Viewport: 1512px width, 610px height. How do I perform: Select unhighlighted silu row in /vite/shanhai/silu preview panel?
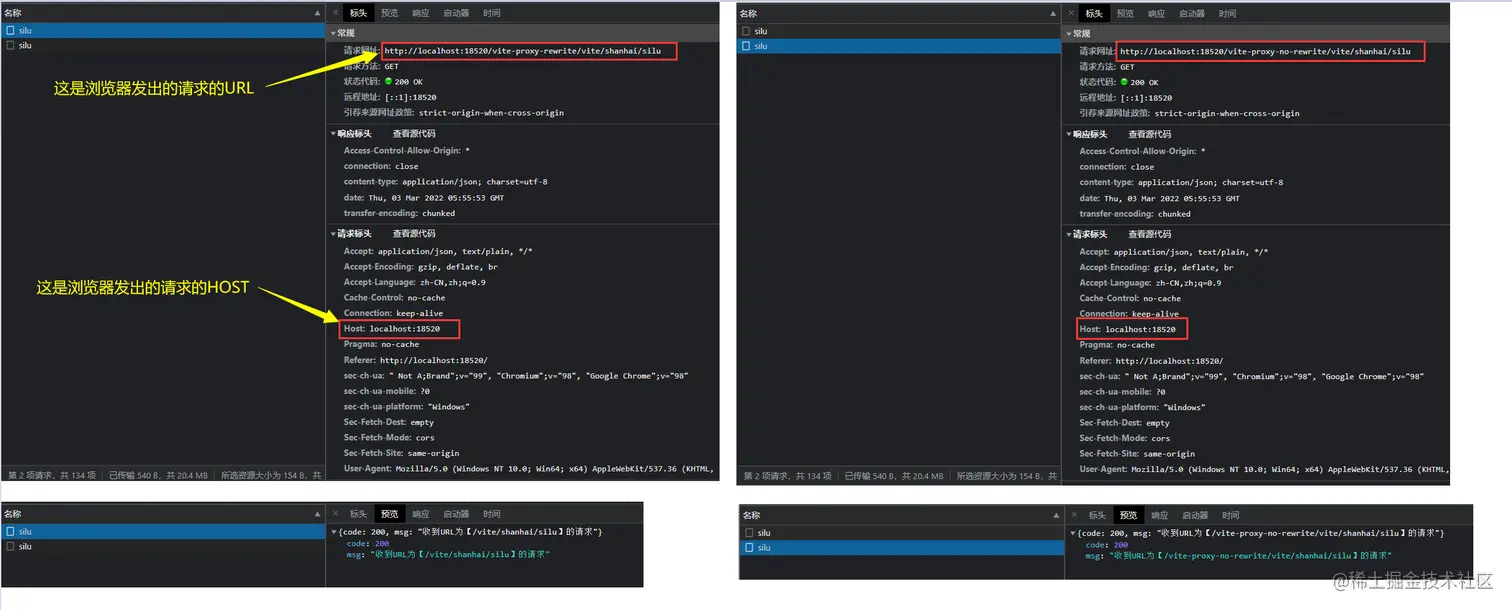(x=163, y=546)
